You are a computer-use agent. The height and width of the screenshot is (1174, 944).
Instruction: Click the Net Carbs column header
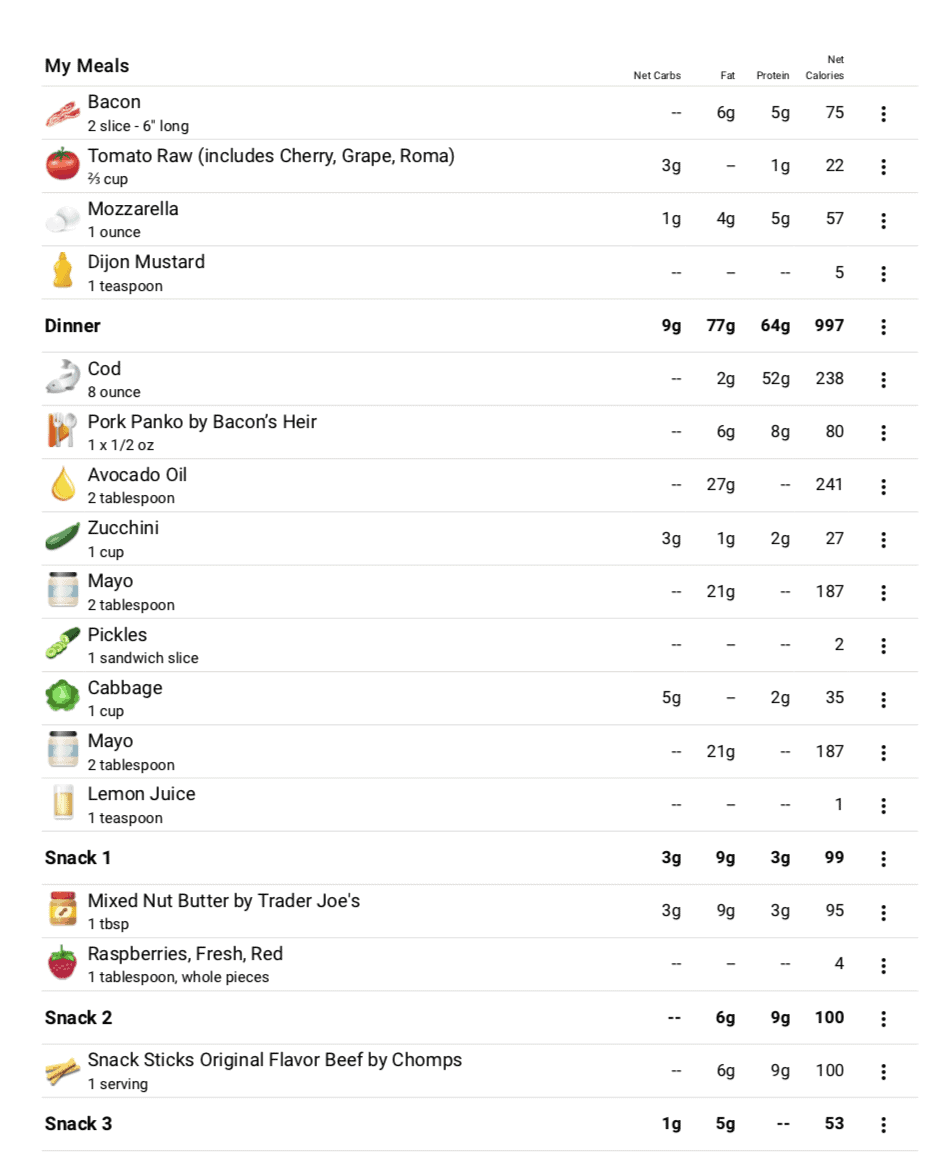pyautogui.click(x=657, y=76)
